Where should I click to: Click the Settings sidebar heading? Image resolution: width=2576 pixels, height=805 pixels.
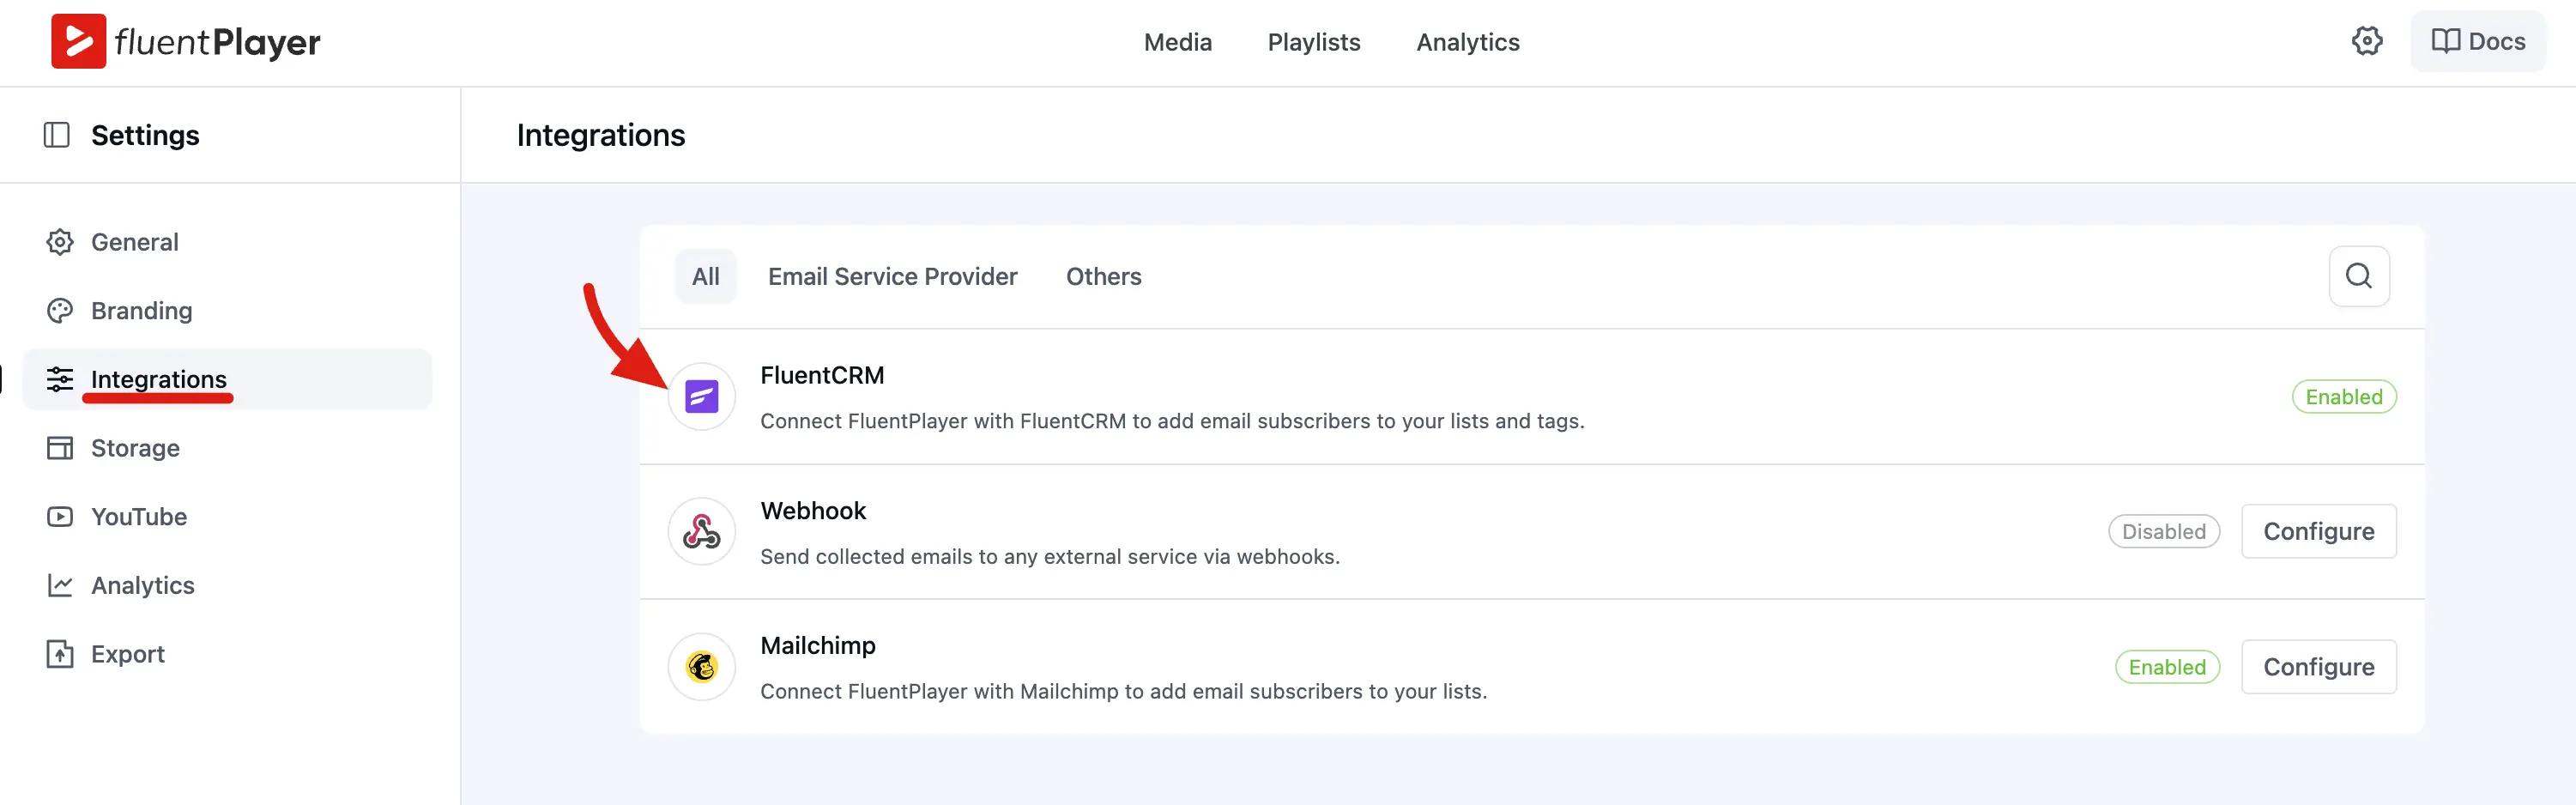click(x=145, y=135)
